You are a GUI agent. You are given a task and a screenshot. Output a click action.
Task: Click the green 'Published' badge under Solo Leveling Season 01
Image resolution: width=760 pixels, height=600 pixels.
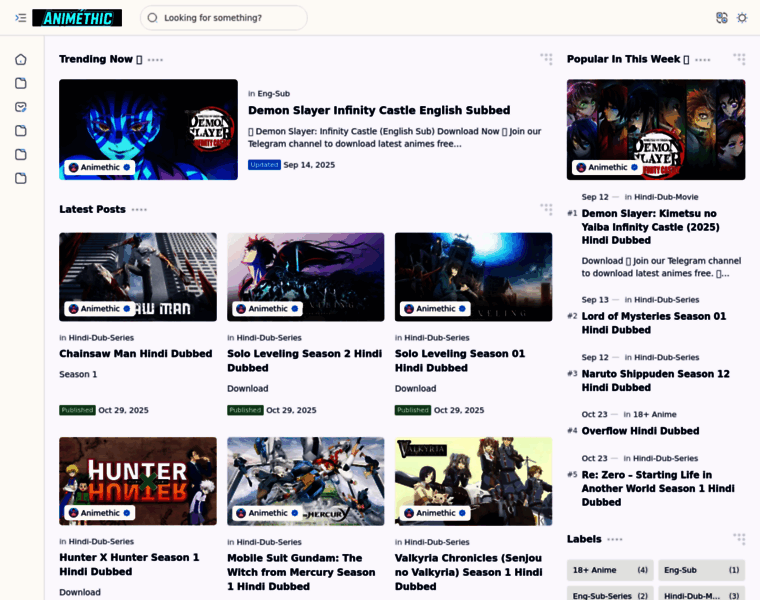(413, 410)
